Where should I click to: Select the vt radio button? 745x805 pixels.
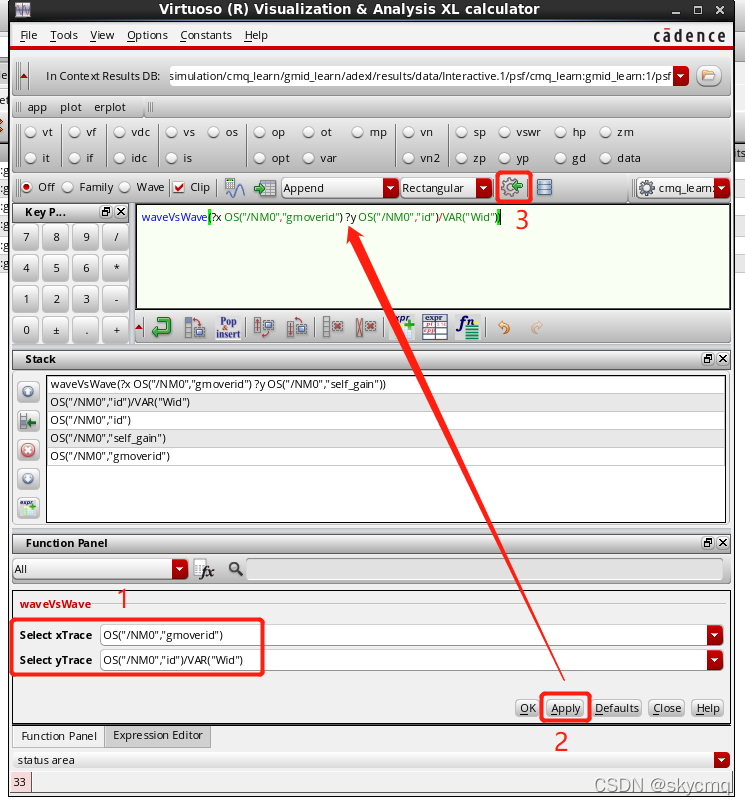pos(31,132)
